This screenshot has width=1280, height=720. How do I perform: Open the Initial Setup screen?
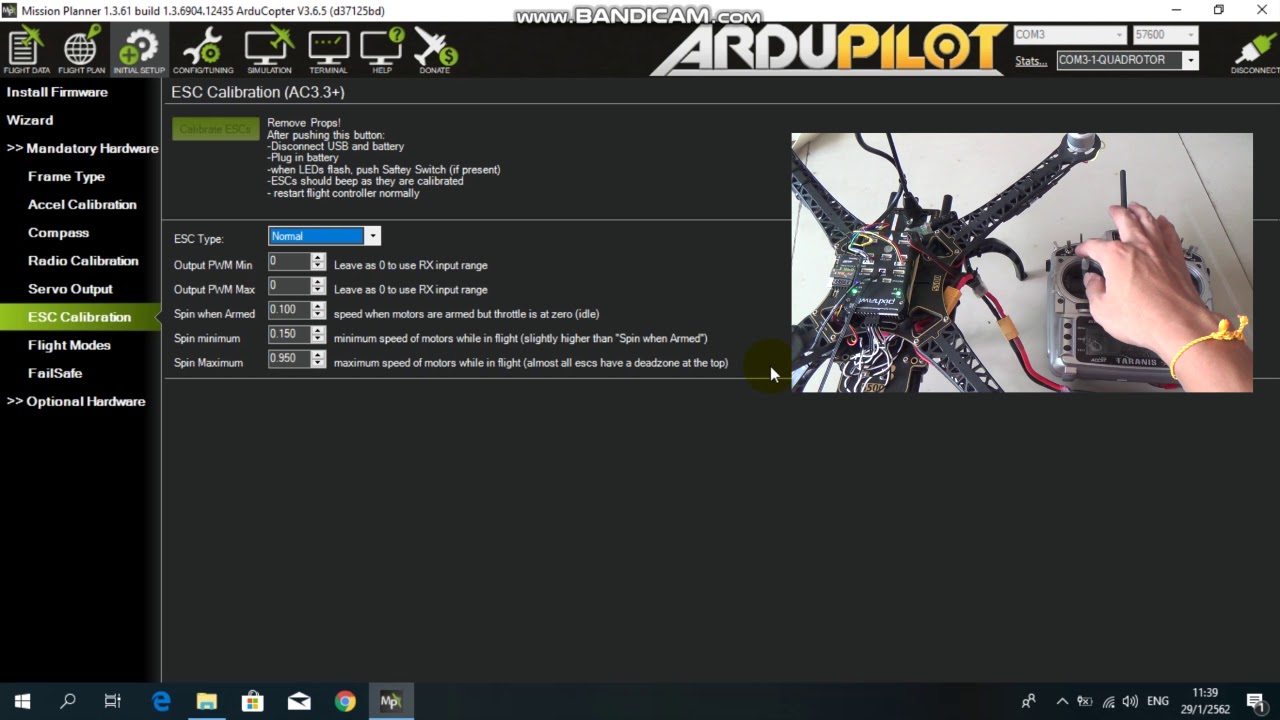[x=138, y=51]
